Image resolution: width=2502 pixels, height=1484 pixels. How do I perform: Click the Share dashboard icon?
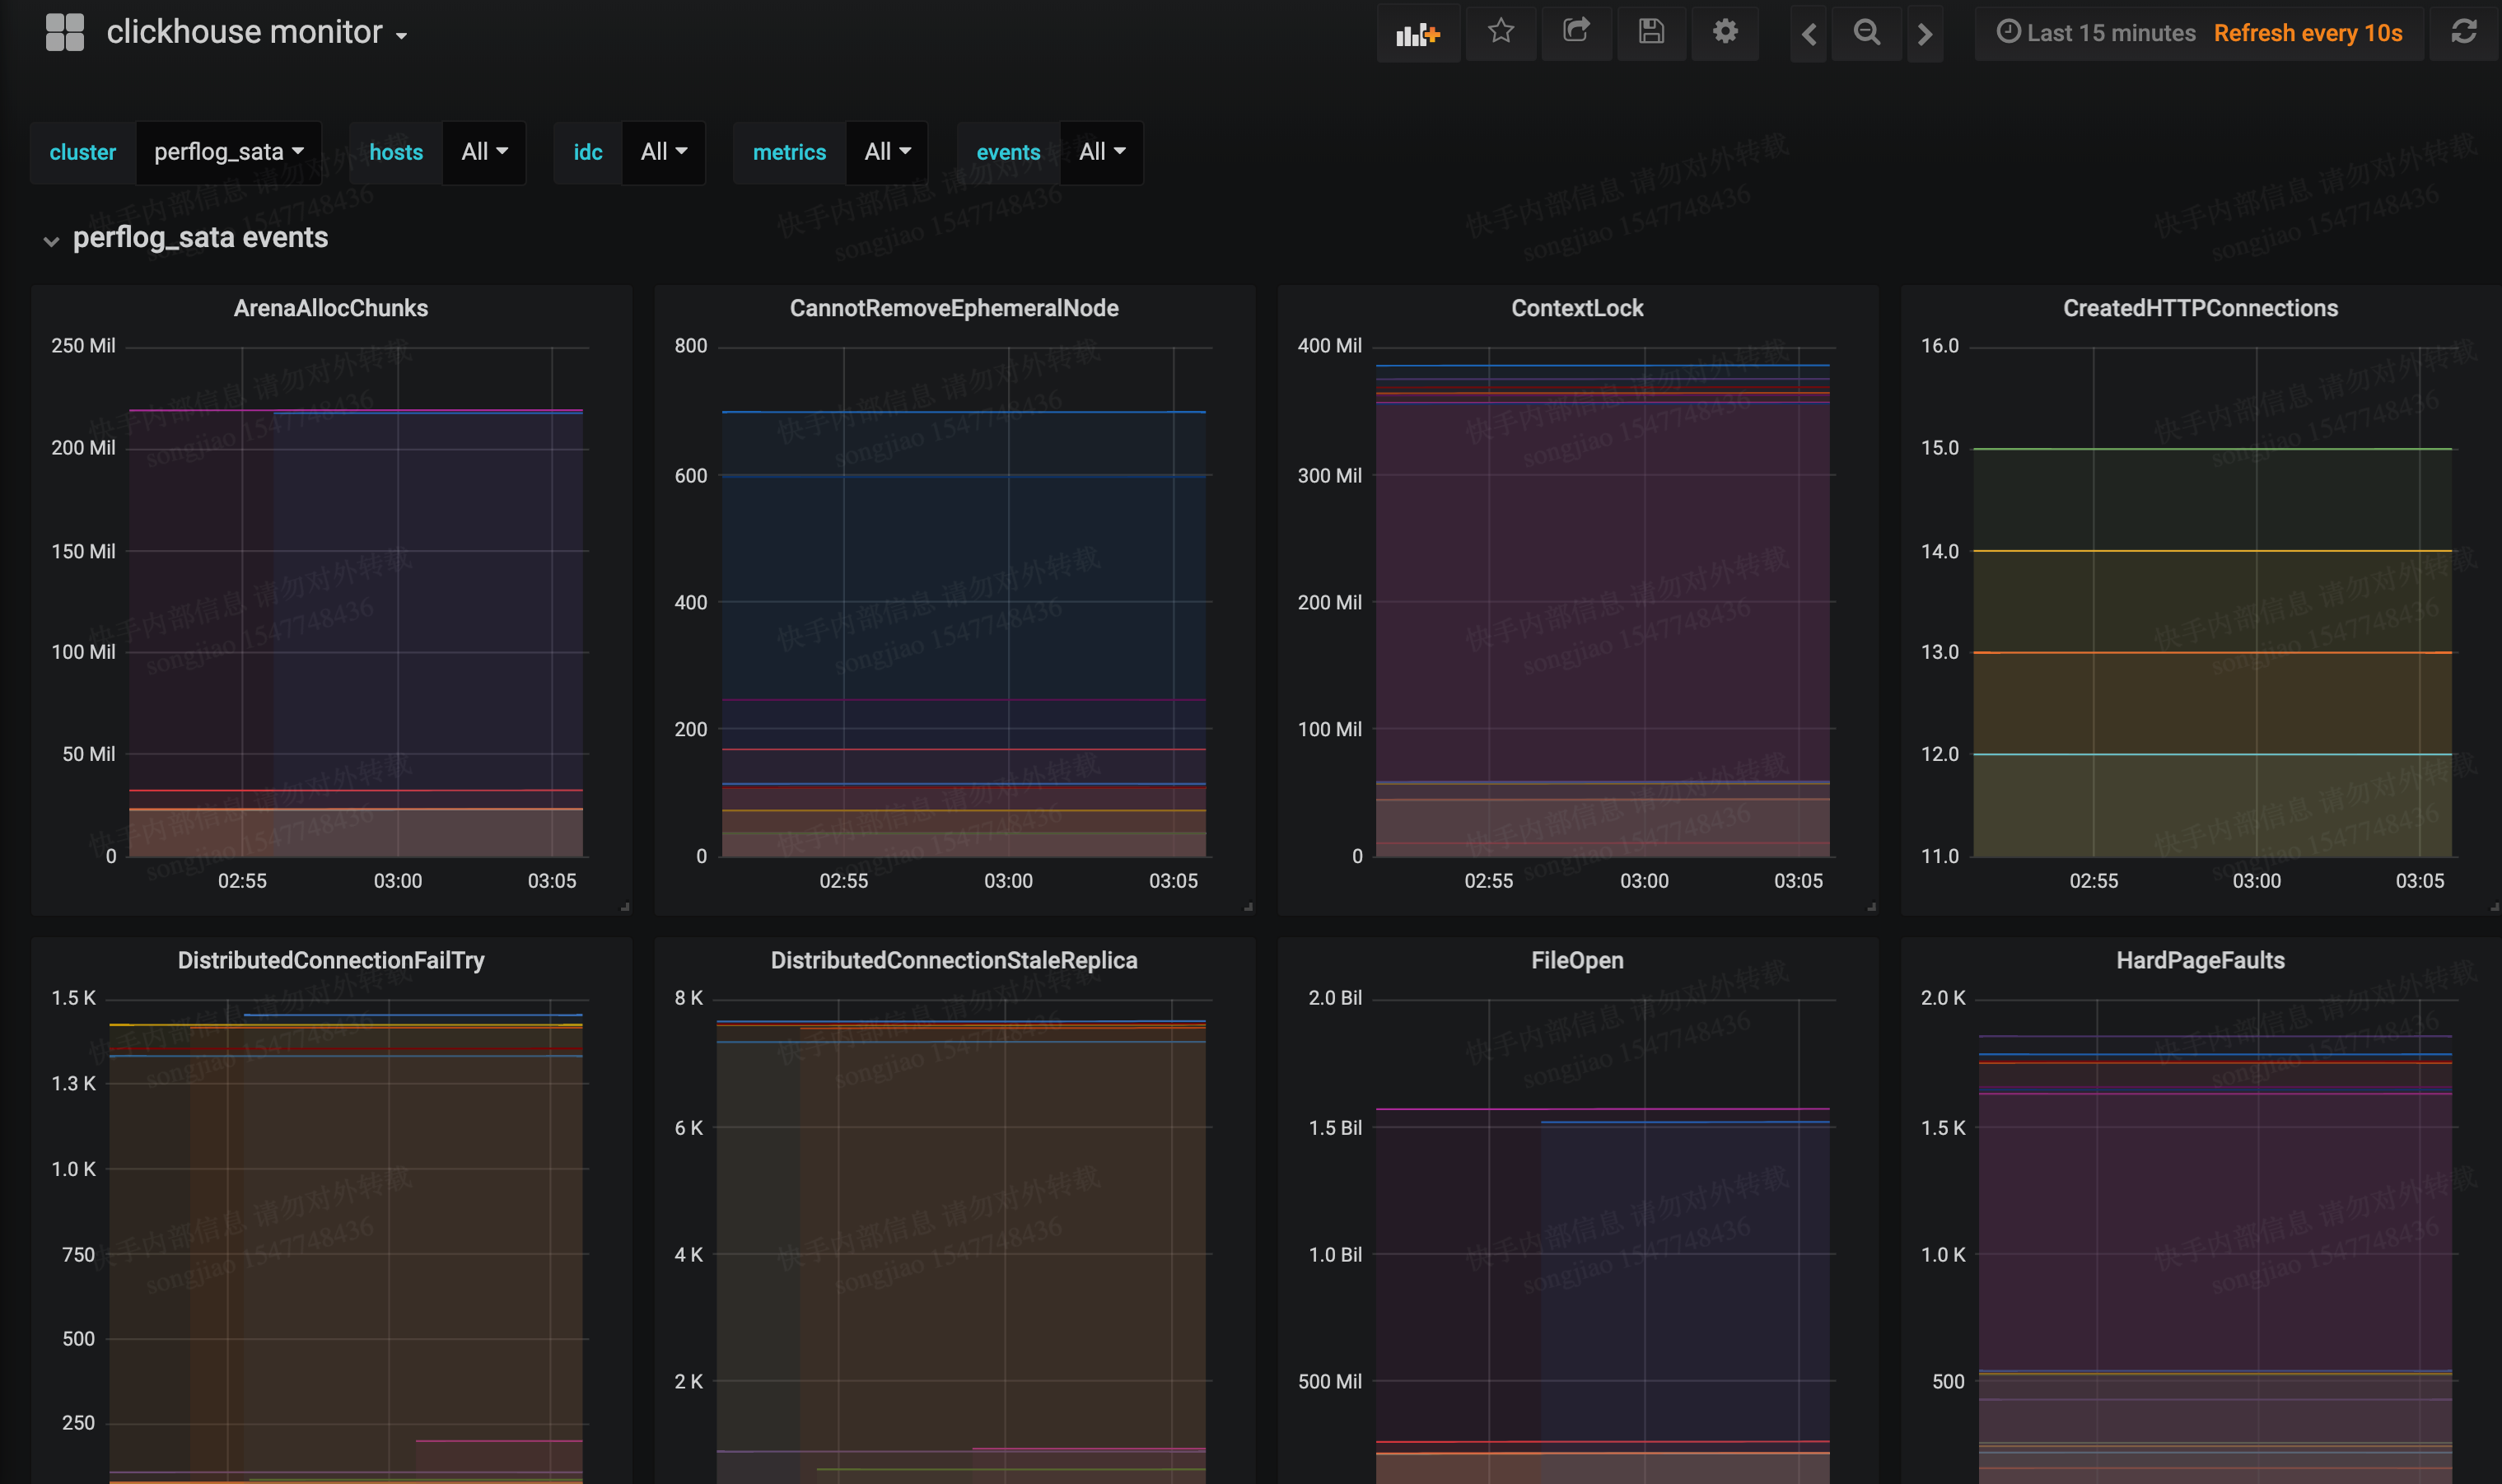tap(1576, 32)
